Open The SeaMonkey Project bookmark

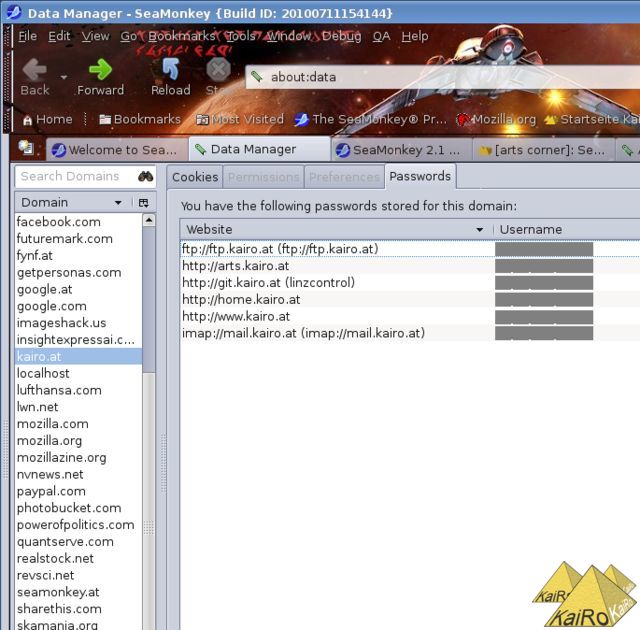point(371,119)
